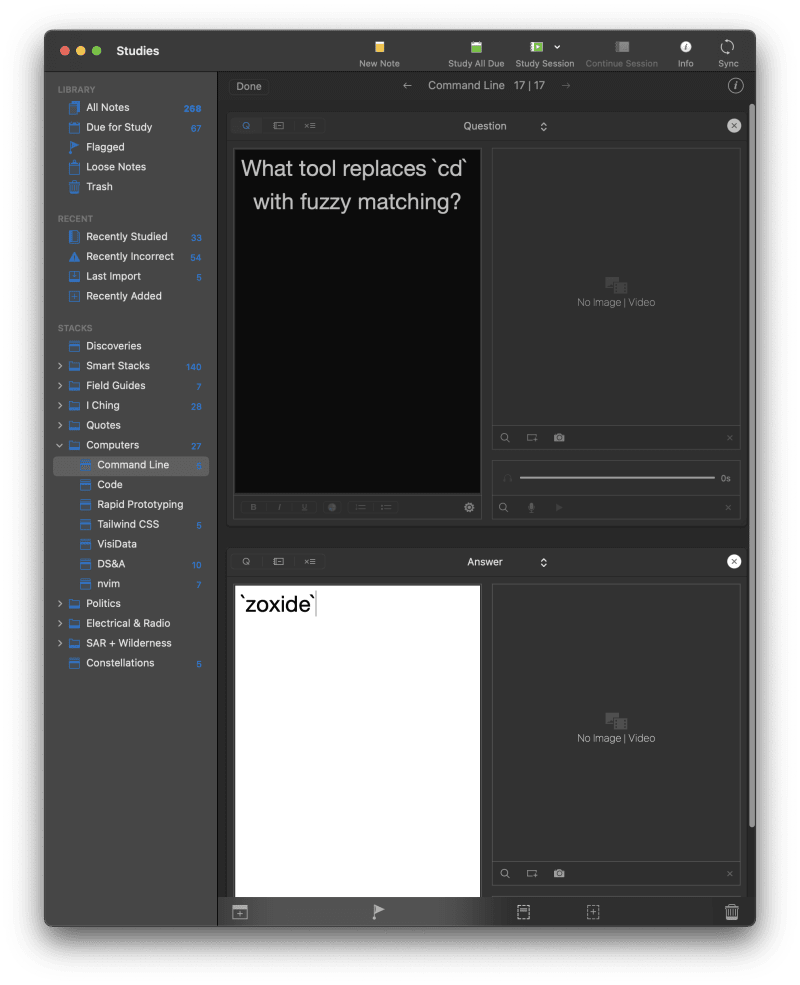Delete the note with the trash icon

(x=731, y=911)
